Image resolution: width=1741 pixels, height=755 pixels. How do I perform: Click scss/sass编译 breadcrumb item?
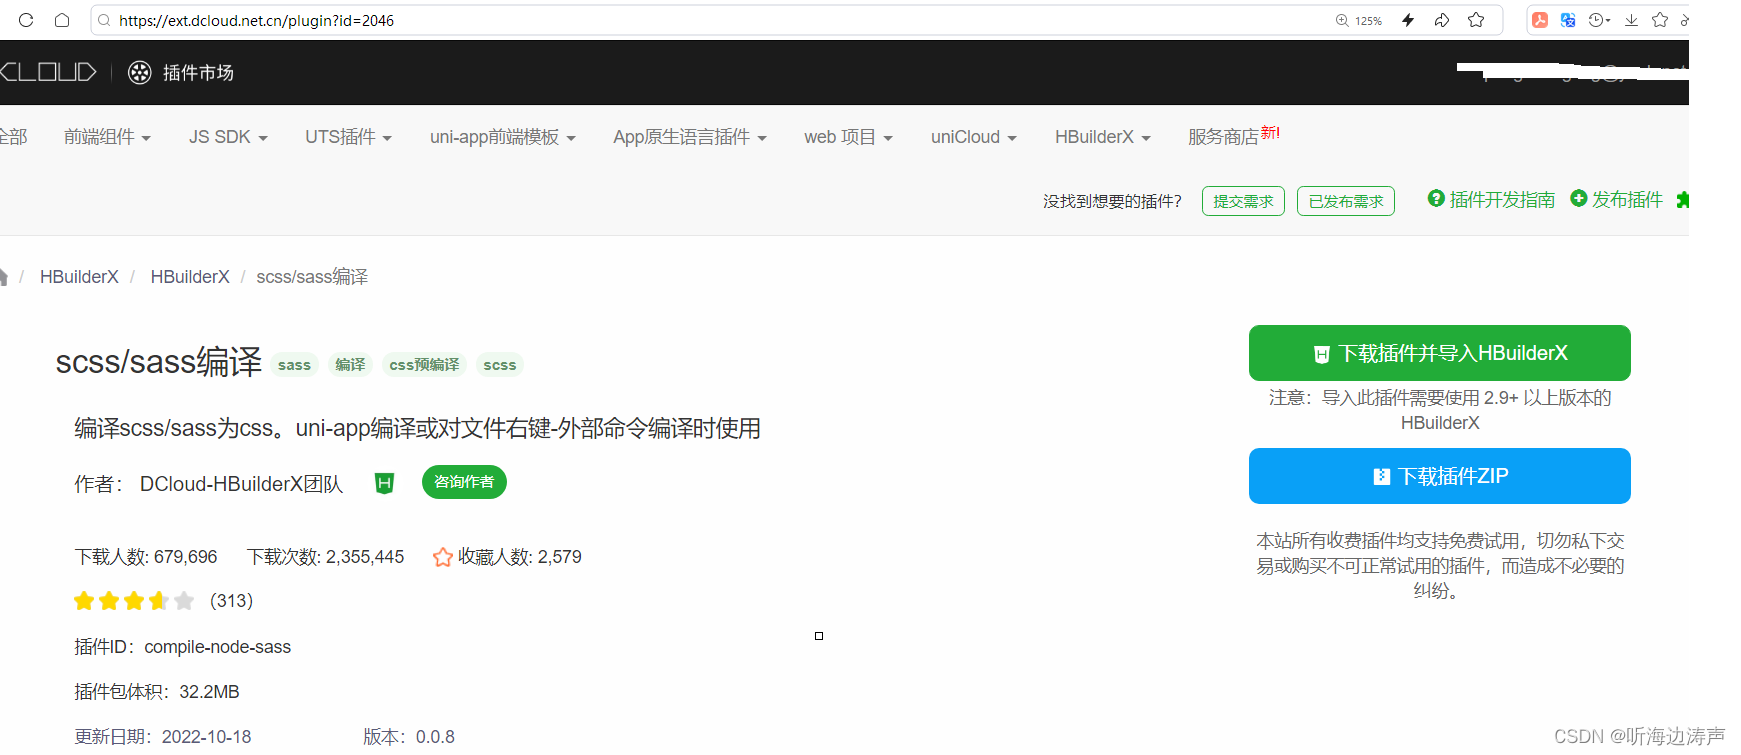[x=312, y=277]
